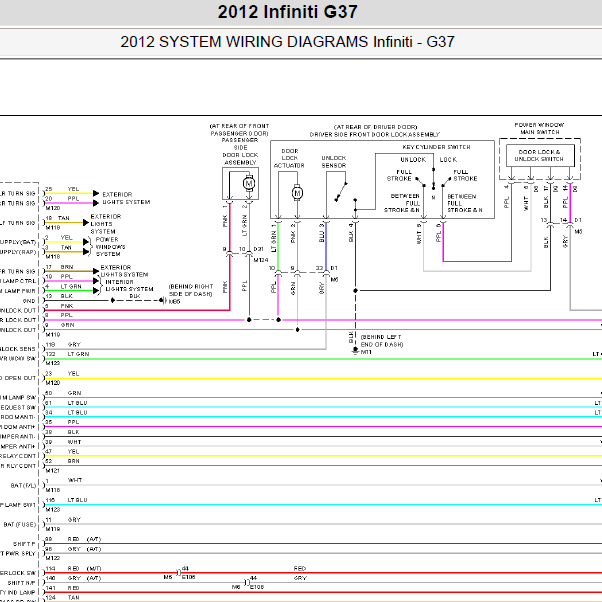Click the "12 BLK" ground wire label
Viewport: 602px width, 602px height.
click(x=59, y=296)
